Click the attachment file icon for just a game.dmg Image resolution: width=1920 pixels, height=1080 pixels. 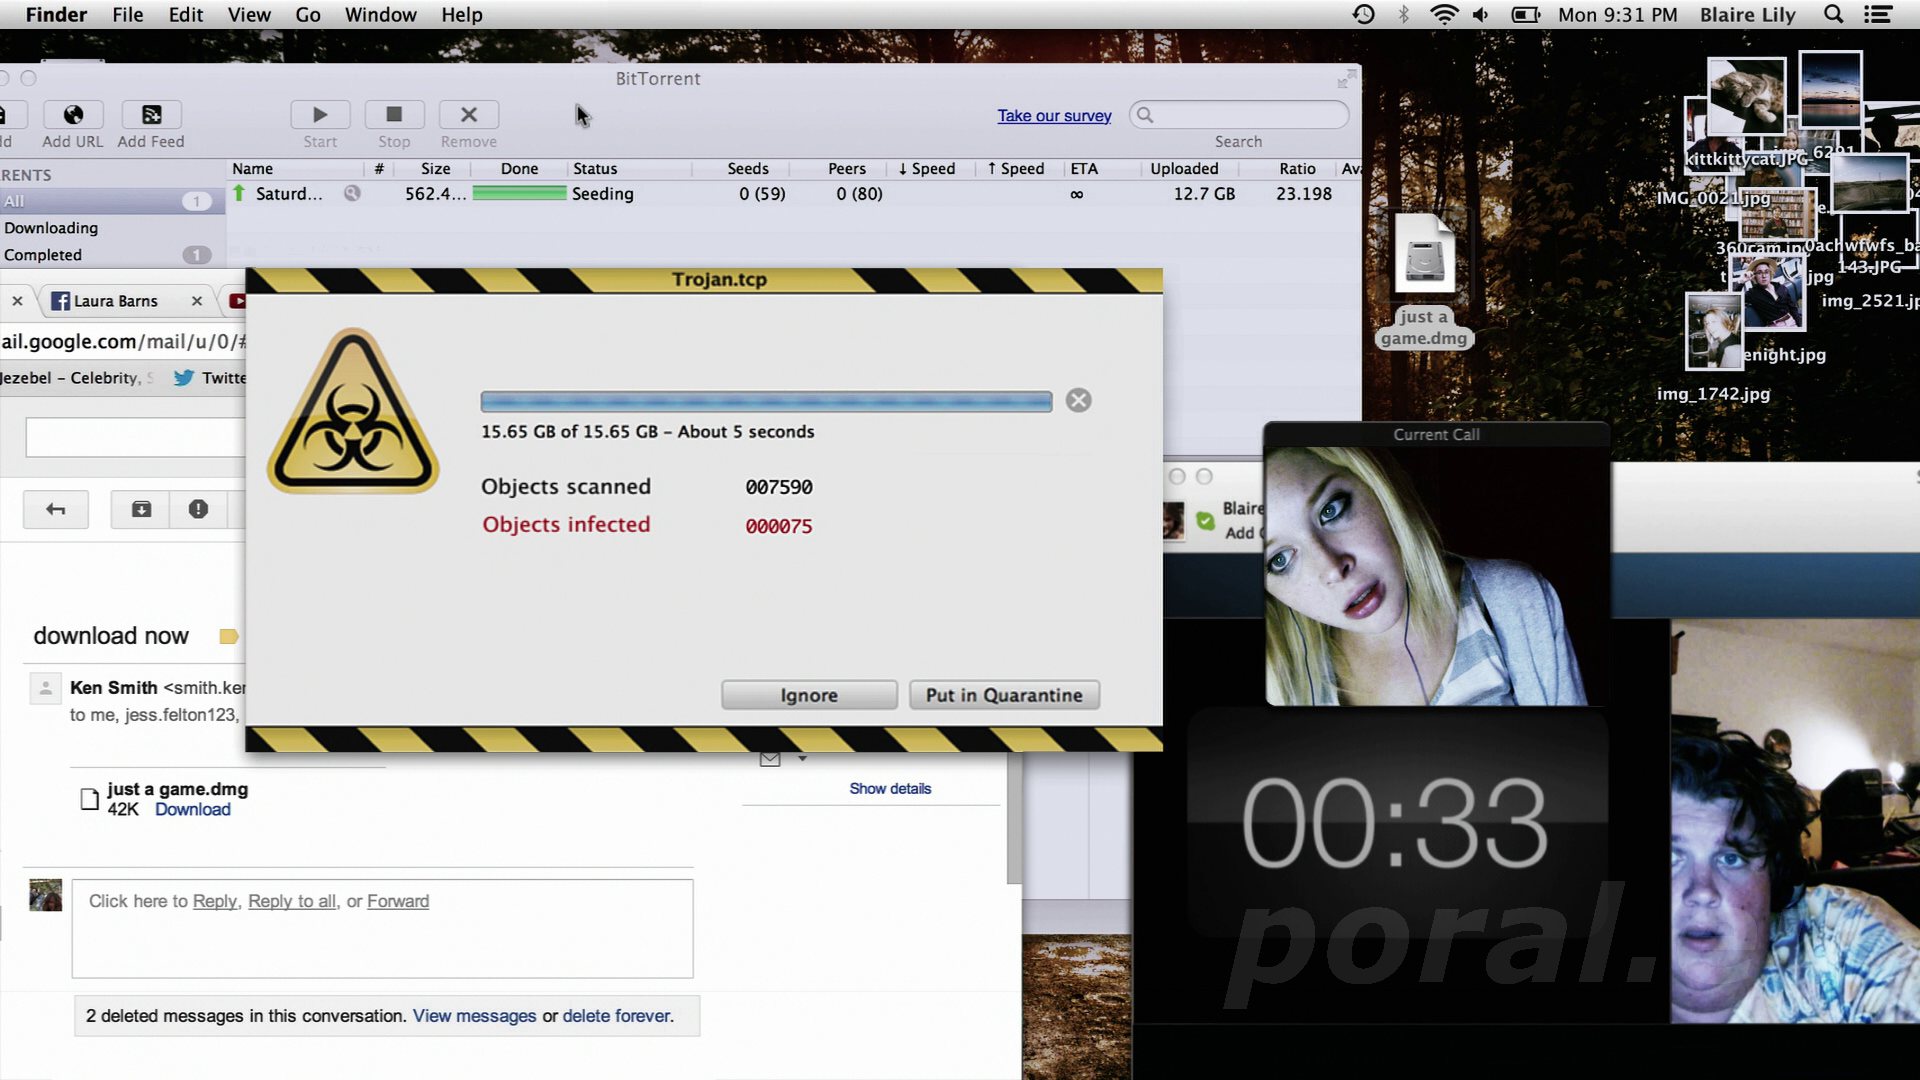tap(89, 799)
